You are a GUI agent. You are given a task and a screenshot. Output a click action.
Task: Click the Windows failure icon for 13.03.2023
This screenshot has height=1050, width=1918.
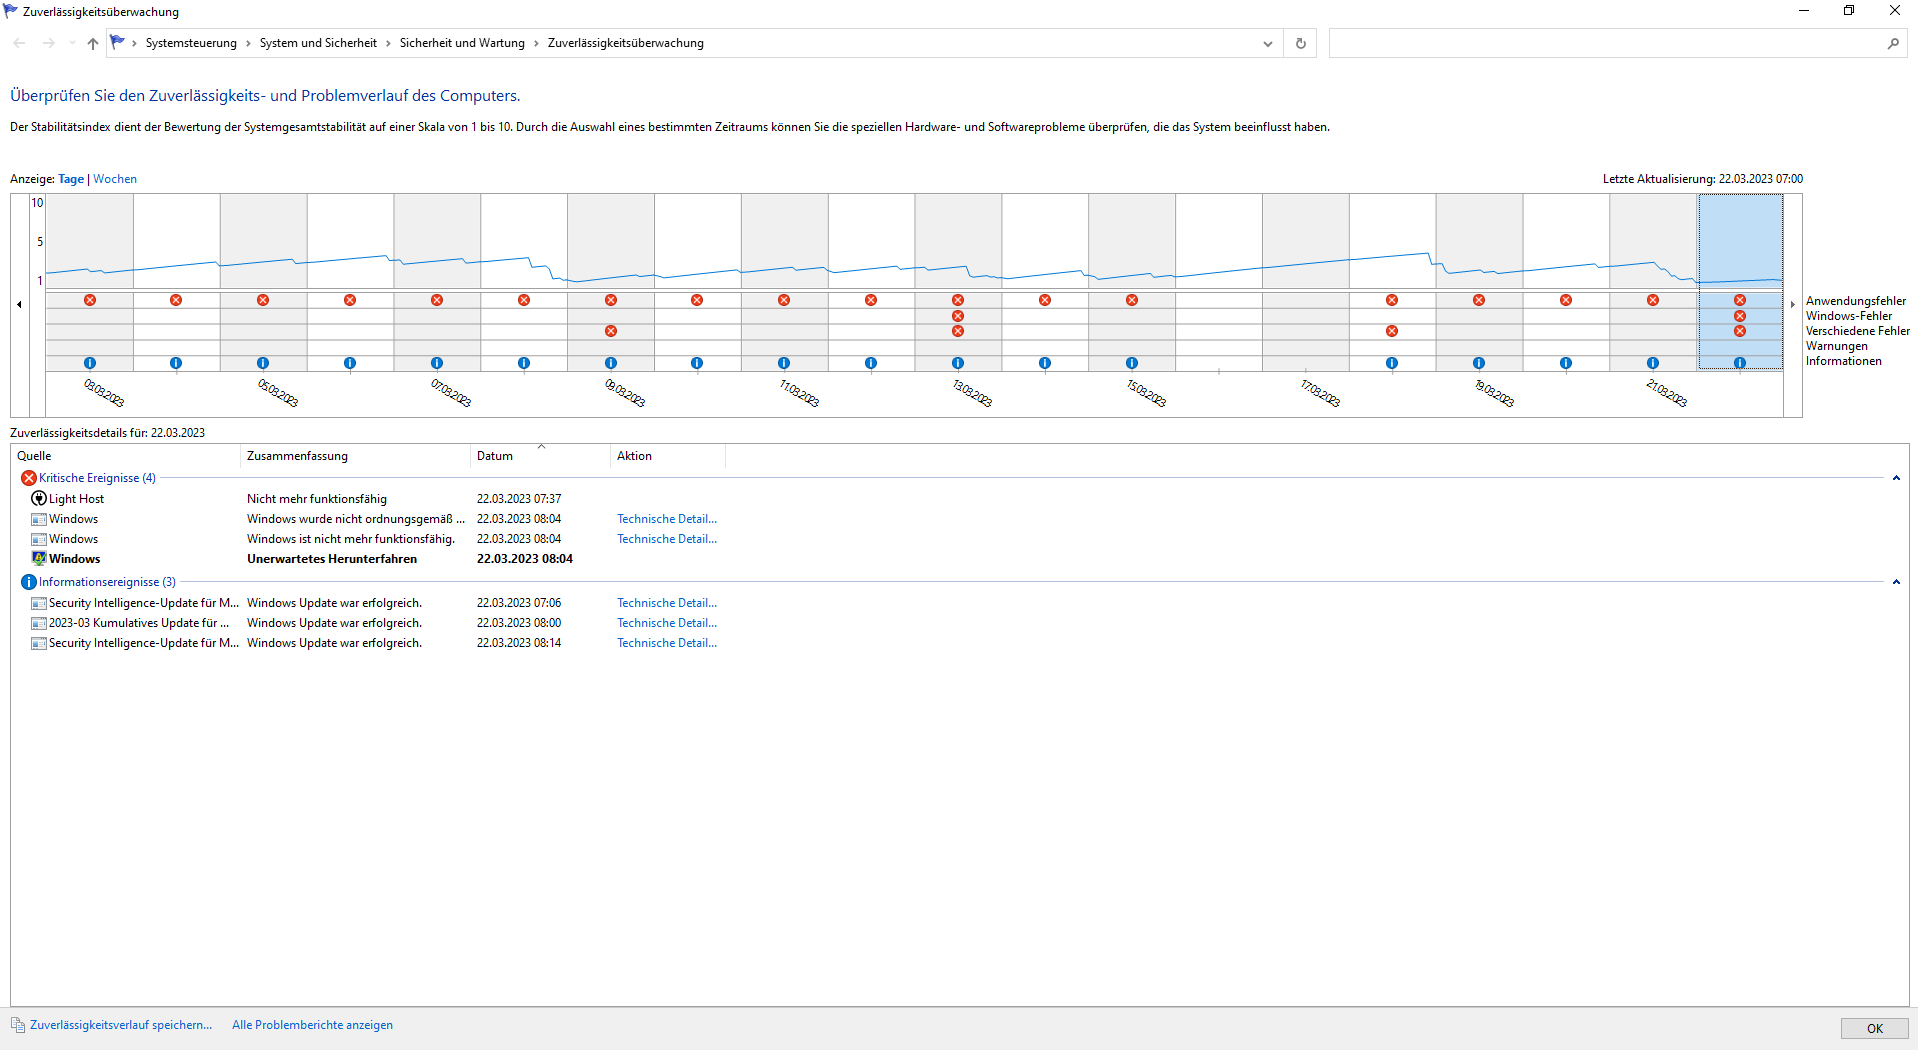click(958, 316)
